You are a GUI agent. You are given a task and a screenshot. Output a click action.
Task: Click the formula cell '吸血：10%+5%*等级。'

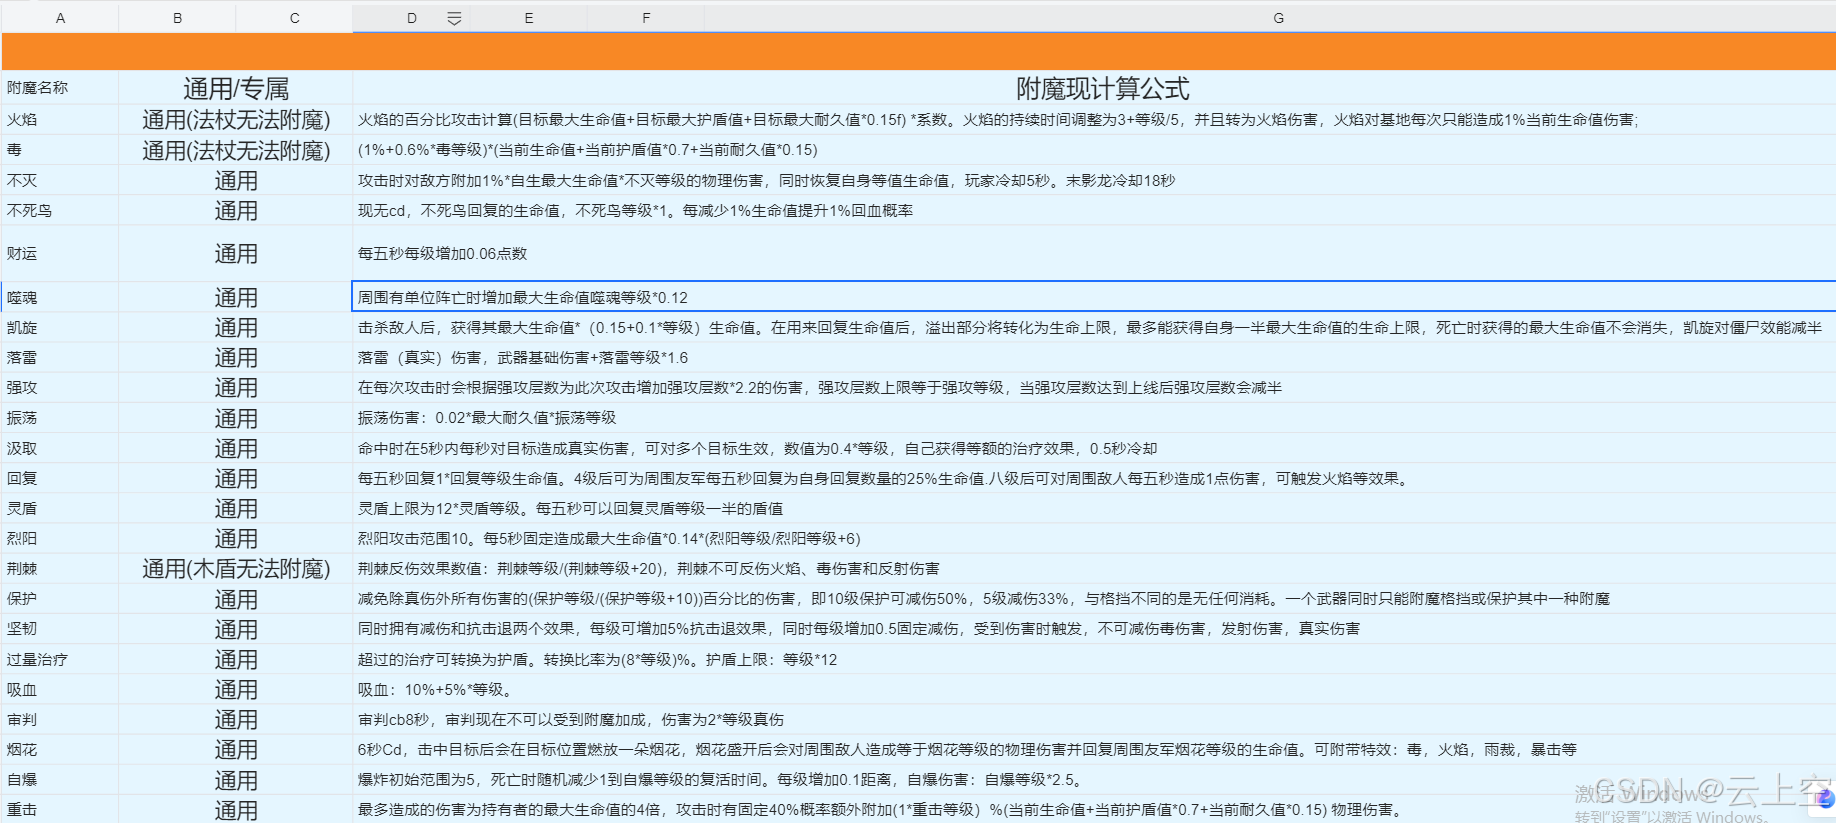click(x=1094, y=689)
